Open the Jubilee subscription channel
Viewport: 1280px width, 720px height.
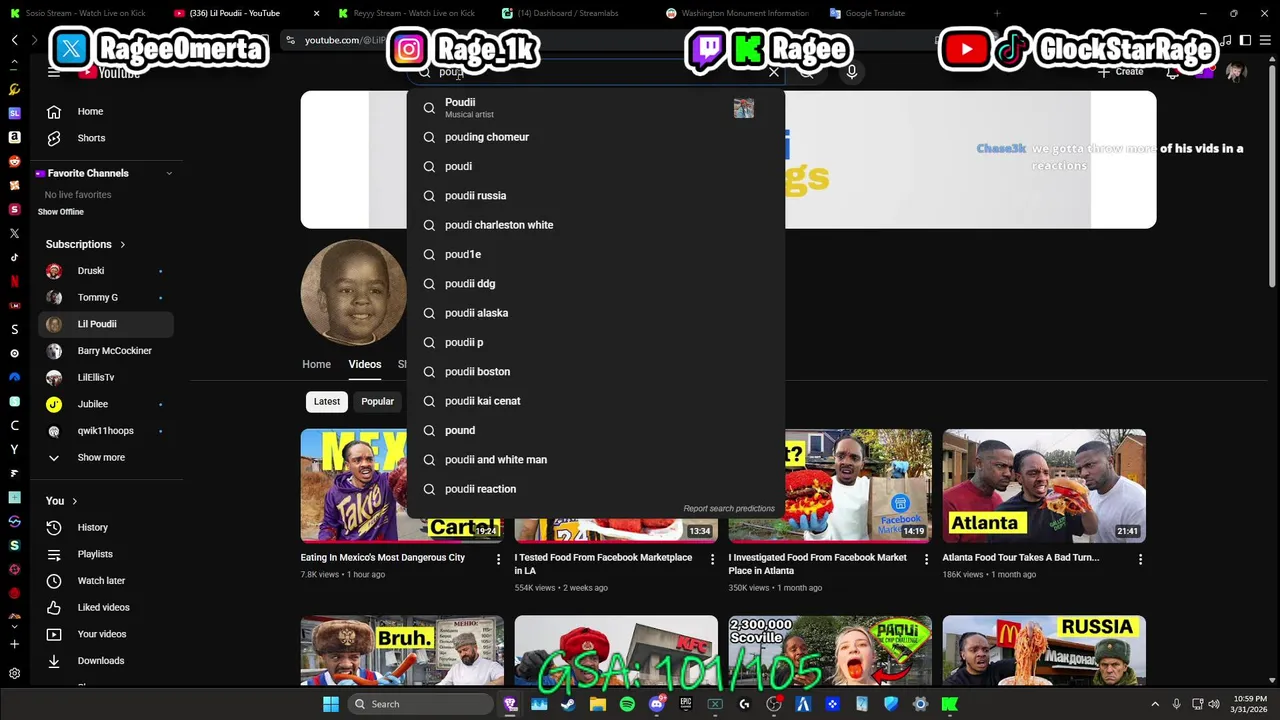point(105,404)
